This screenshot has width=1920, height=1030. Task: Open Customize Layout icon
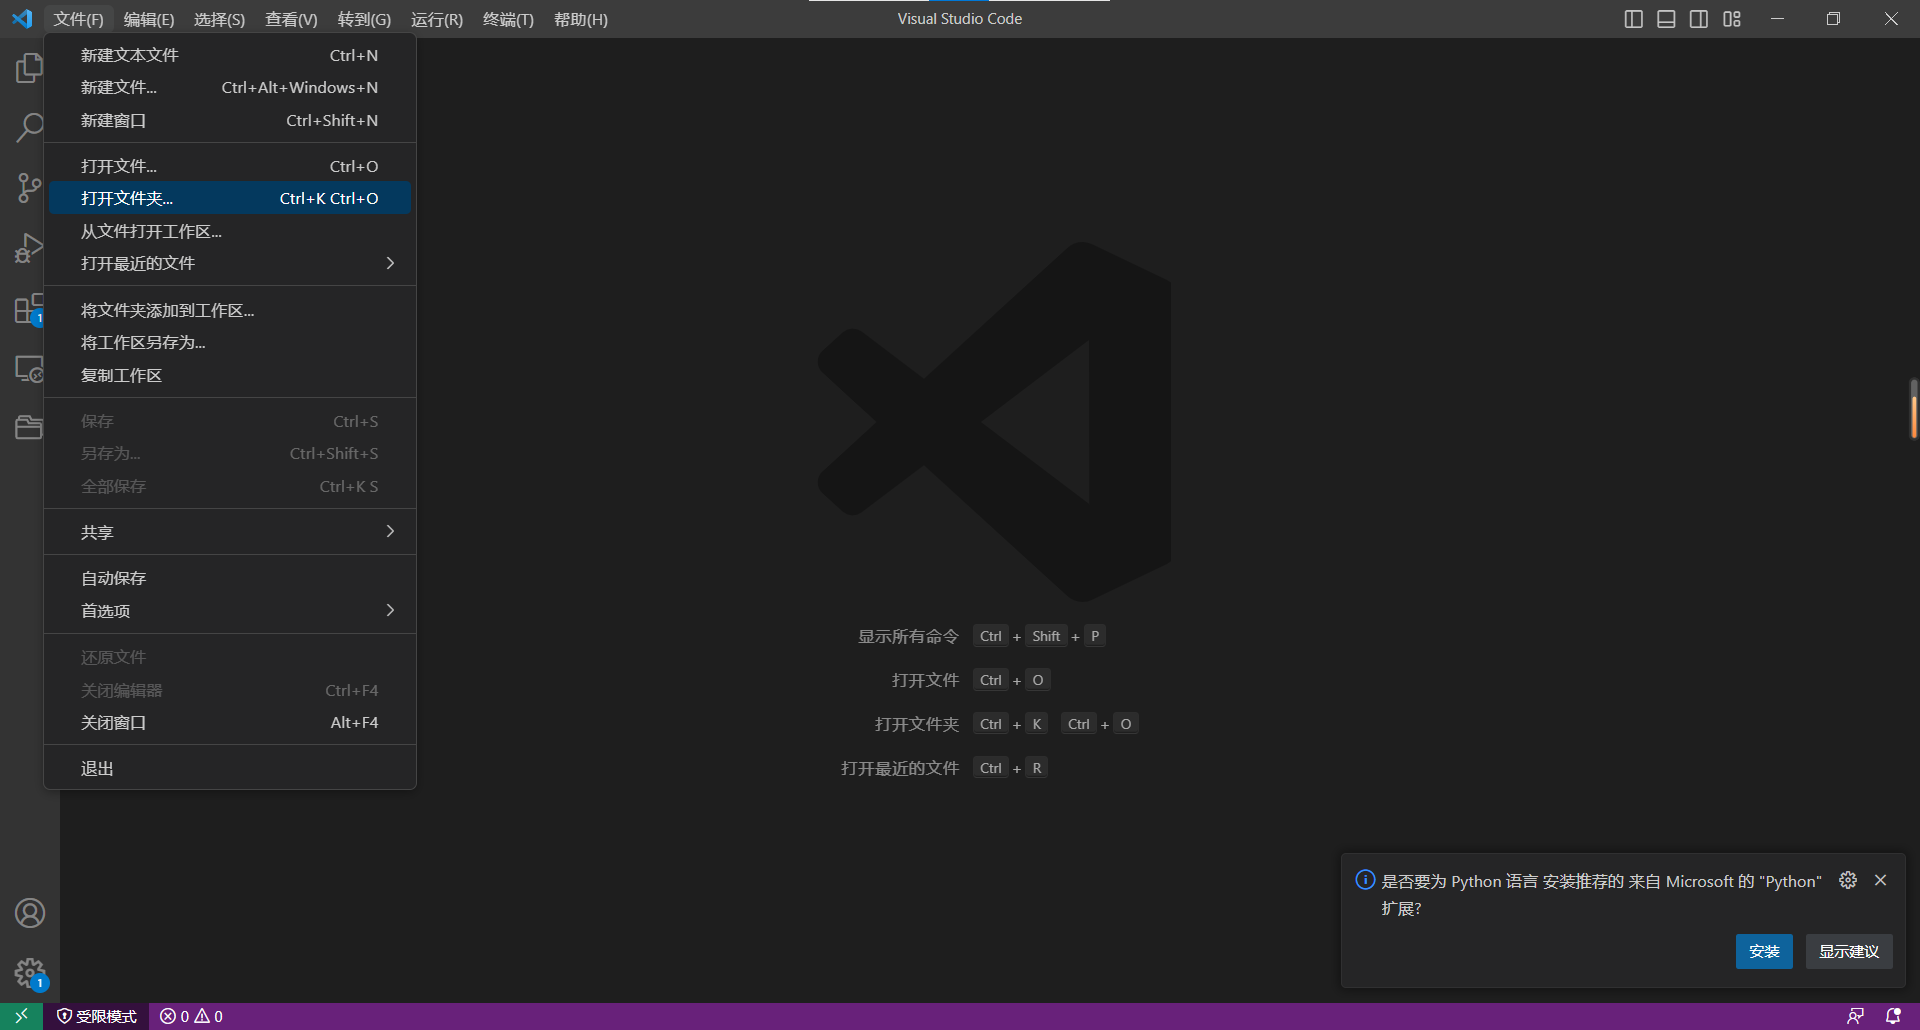click(x=1732, y=19)
